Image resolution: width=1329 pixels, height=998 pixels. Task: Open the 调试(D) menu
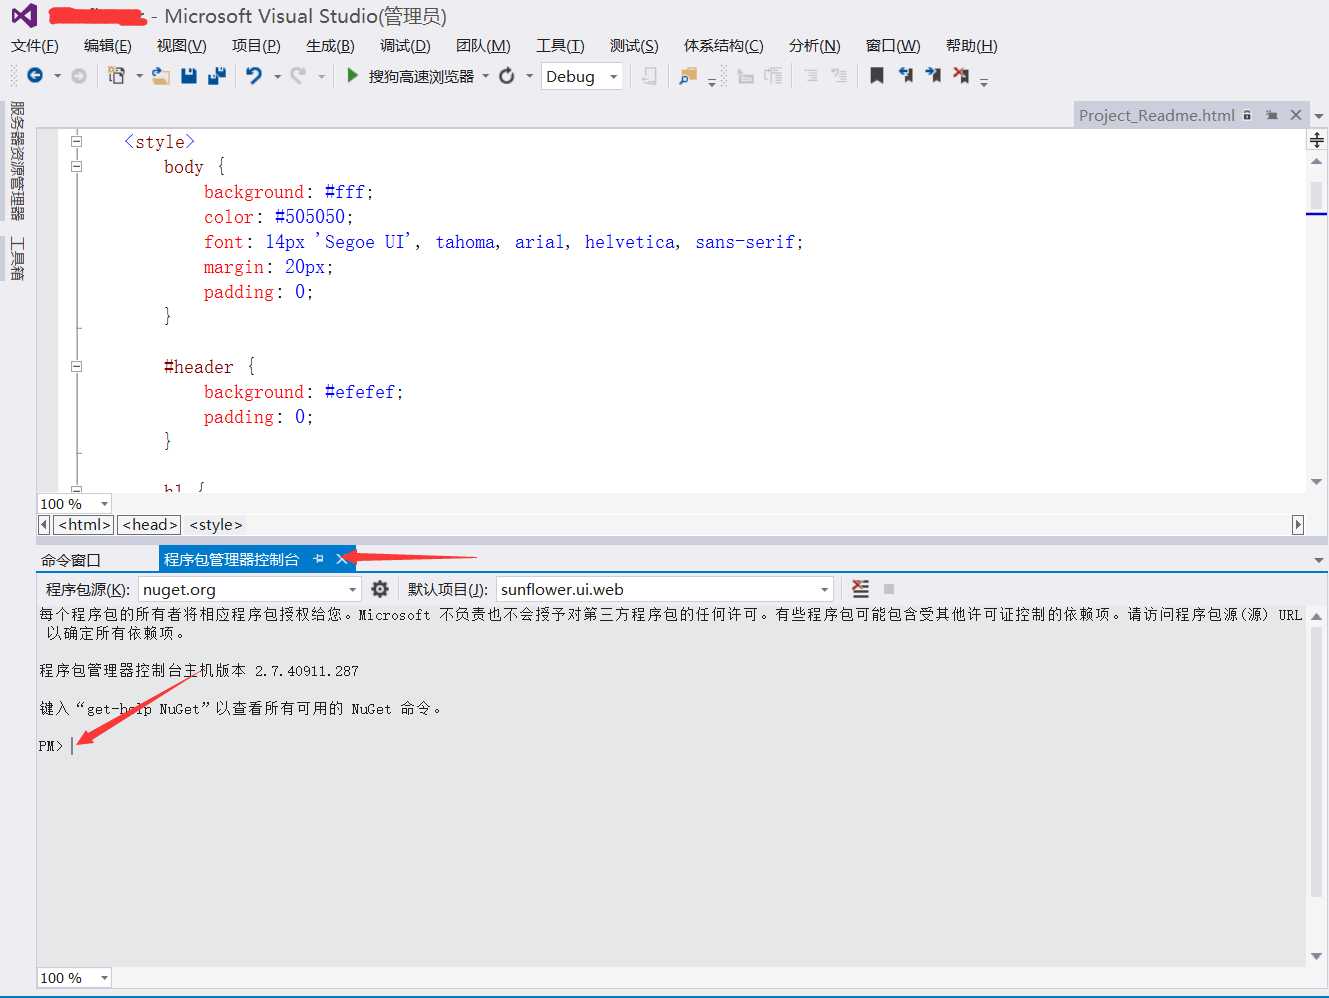(x=405, y=45)
